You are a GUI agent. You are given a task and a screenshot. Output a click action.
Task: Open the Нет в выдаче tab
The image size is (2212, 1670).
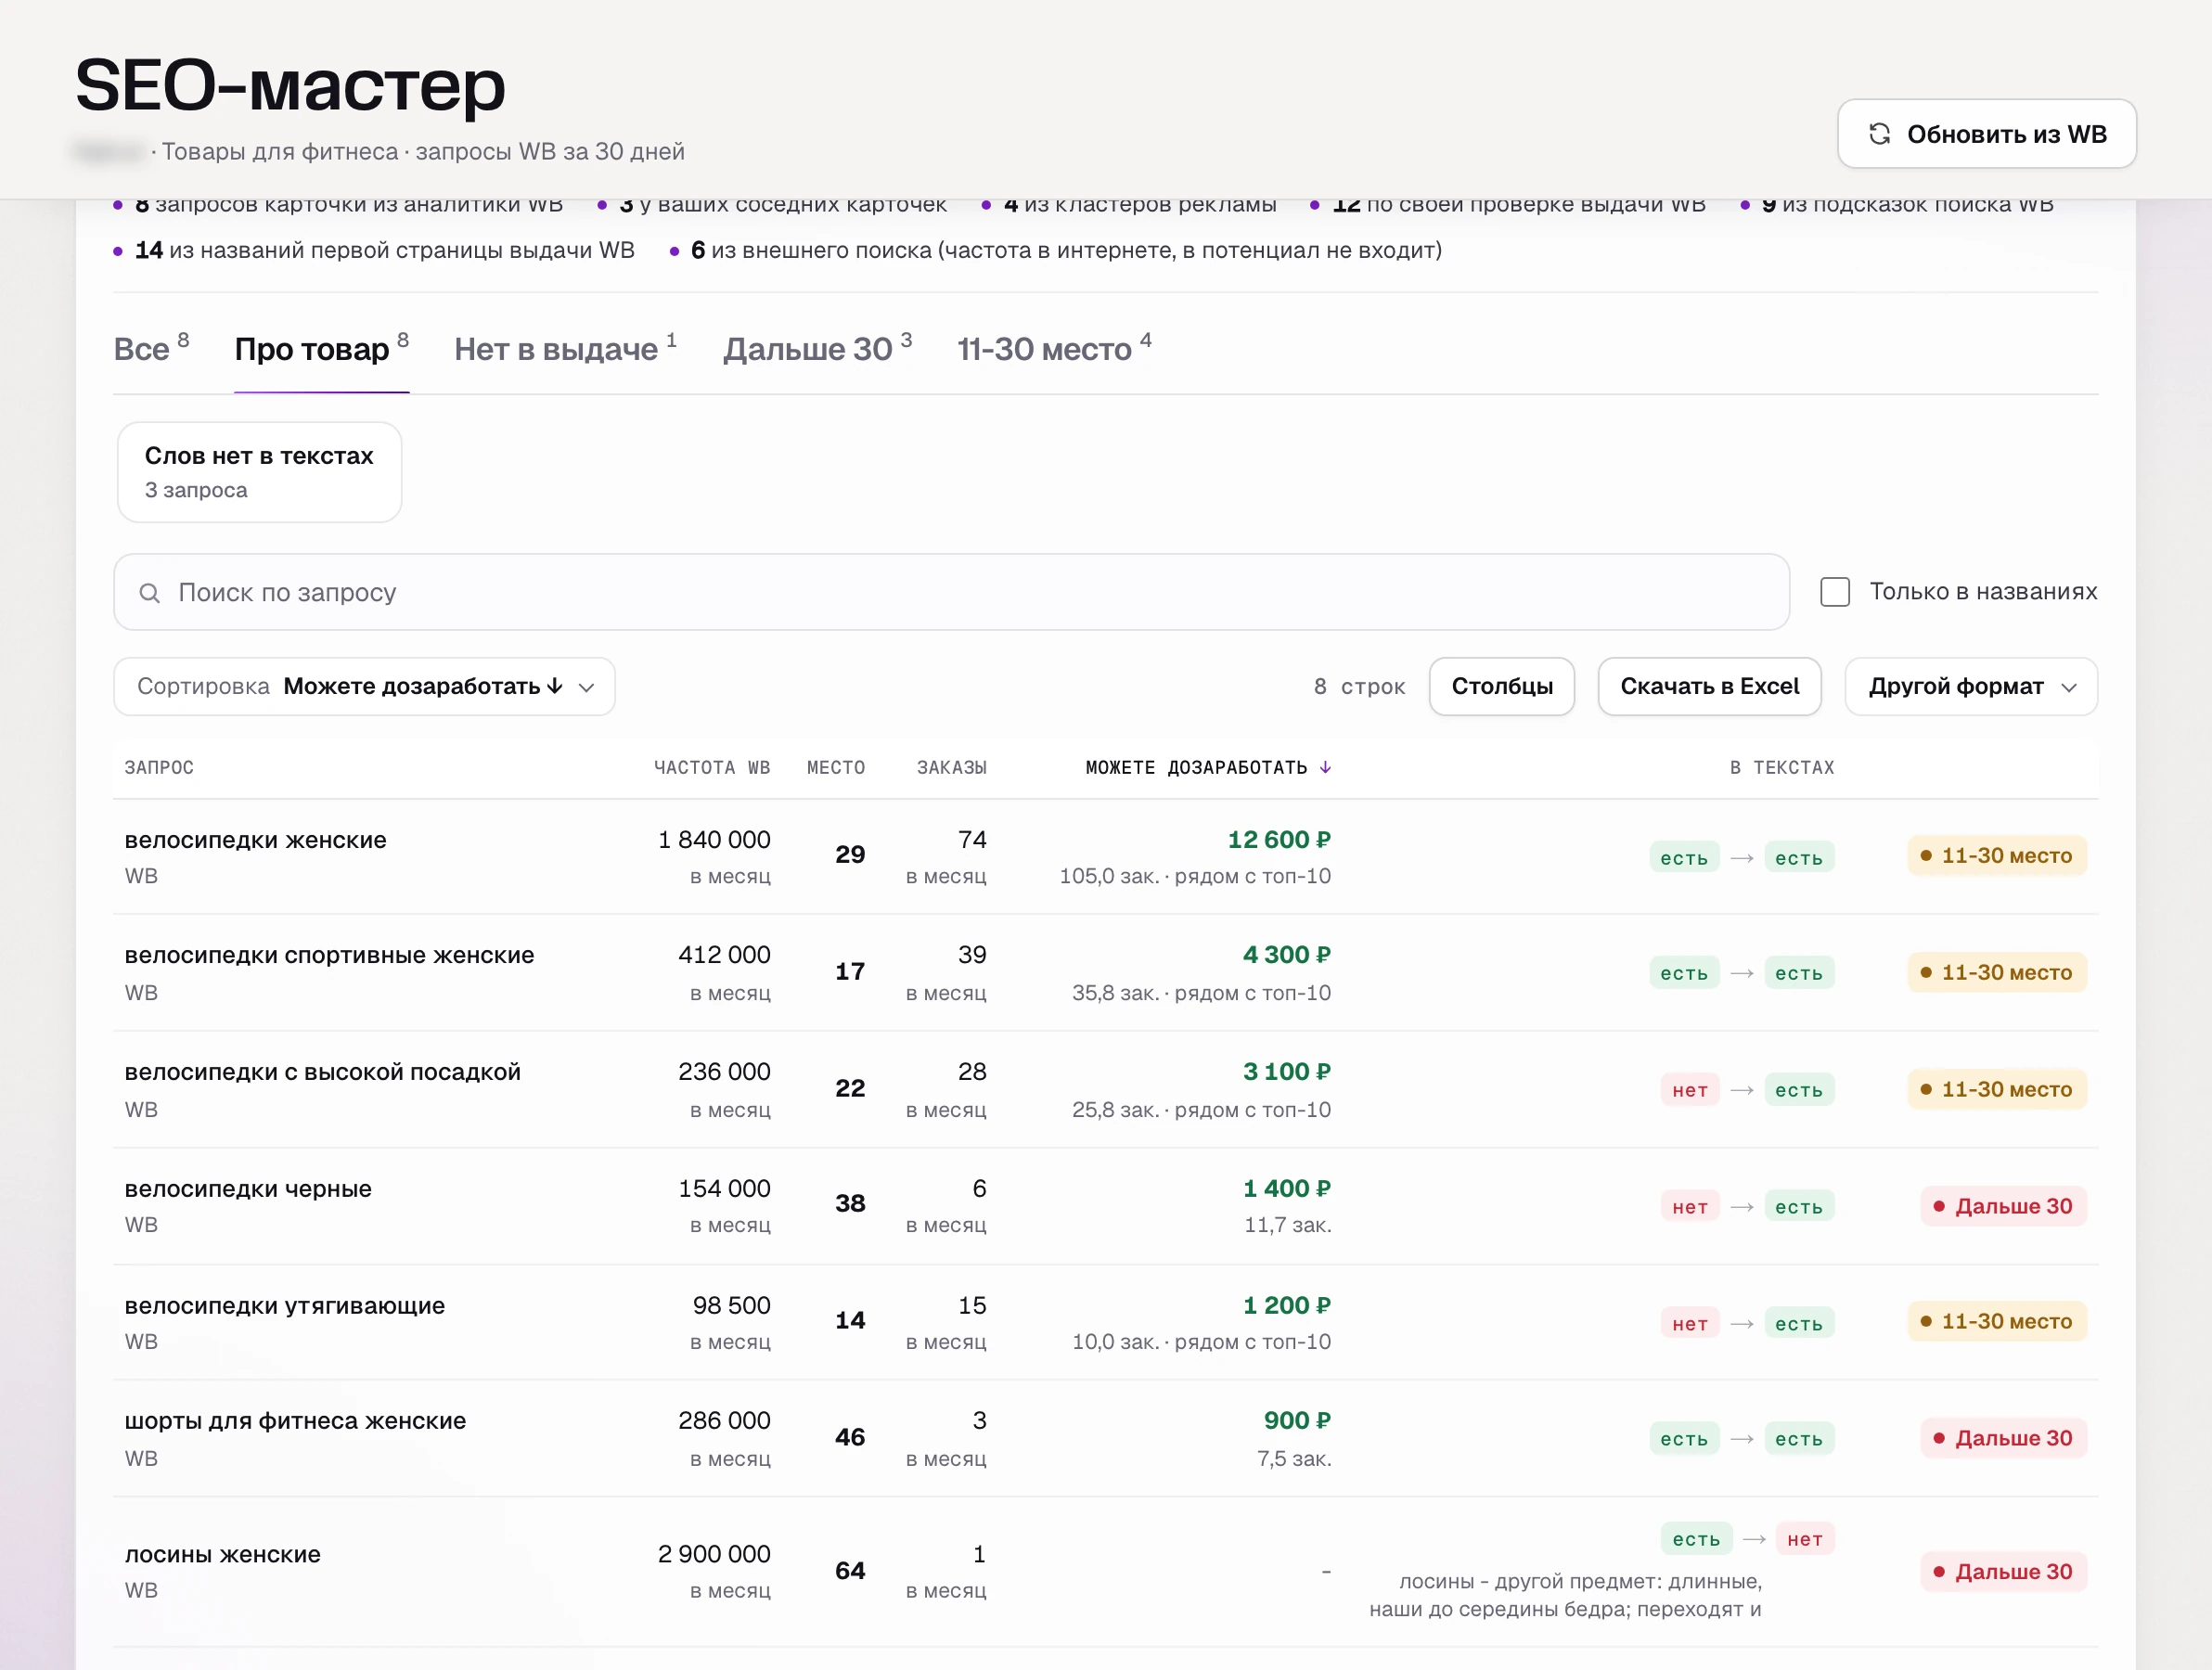tap(565, 349)
